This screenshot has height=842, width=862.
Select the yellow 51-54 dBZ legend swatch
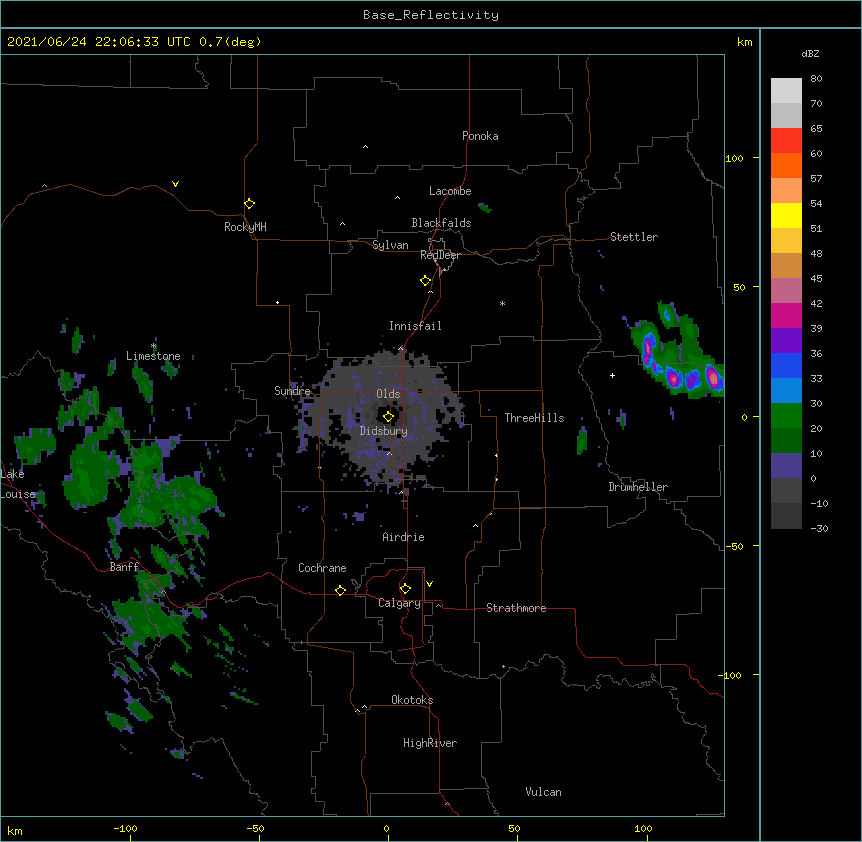786,215
